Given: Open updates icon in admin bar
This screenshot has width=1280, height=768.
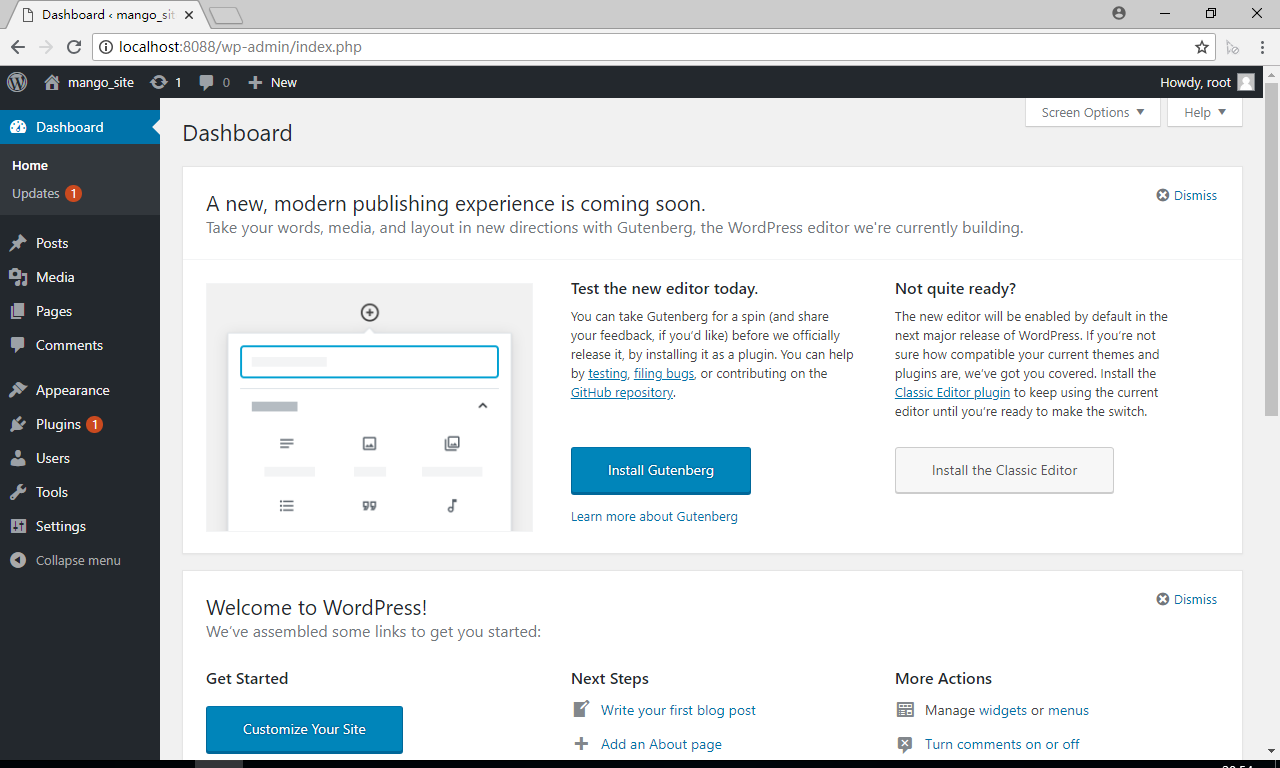Looking at the screenshot, I should coord(158,82).
